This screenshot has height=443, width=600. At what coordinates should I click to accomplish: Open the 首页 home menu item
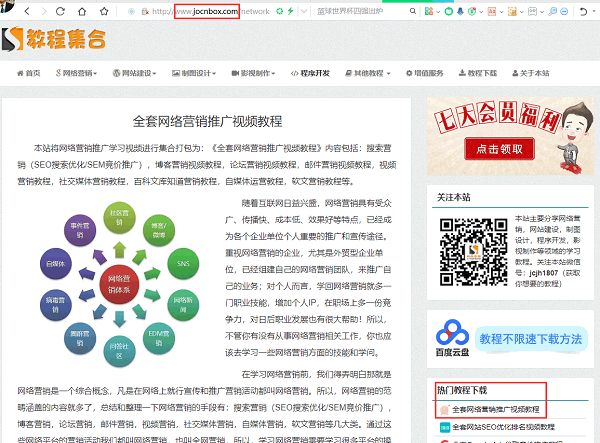[29, 73]
